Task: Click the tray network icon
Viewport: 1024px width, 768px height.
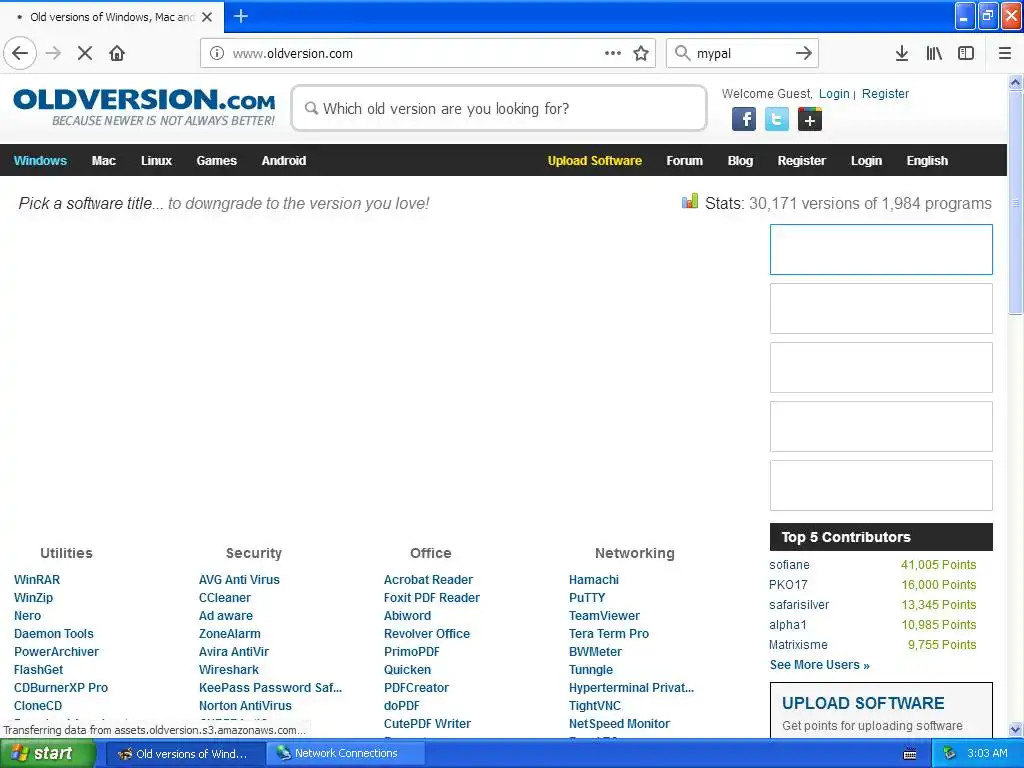Action: click(949, 754)
